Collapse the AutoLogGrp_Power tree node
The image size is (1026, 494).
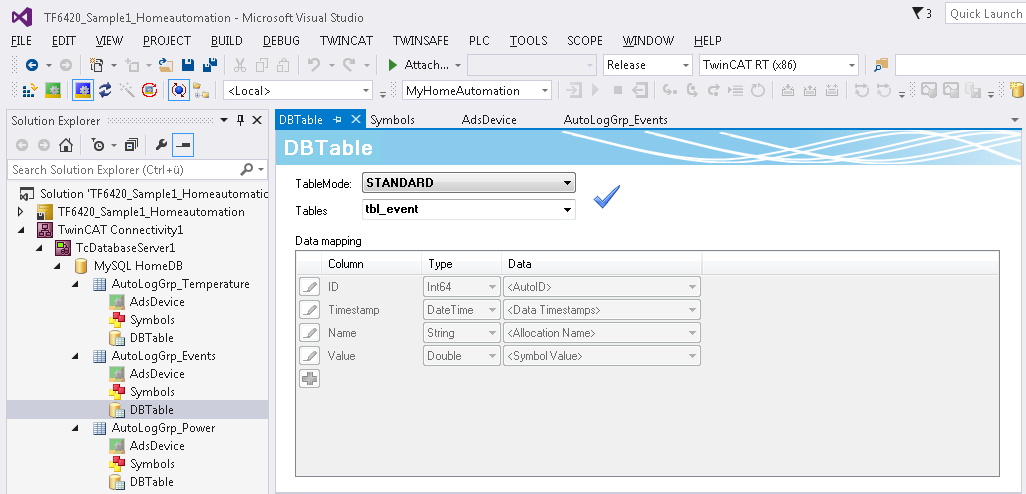pos(75,428)
